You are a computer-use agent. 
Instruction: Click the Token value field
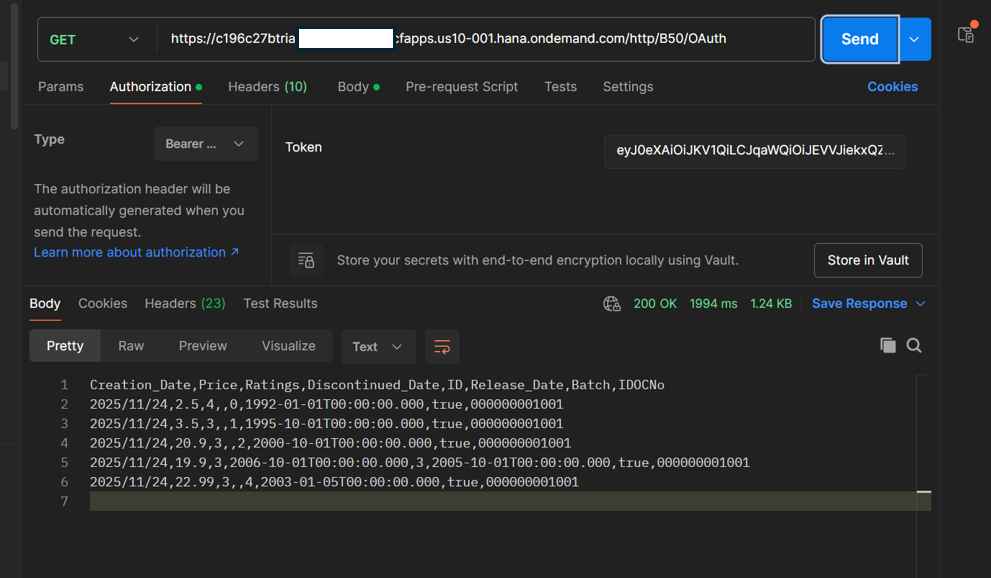click(x=755, y=151)
